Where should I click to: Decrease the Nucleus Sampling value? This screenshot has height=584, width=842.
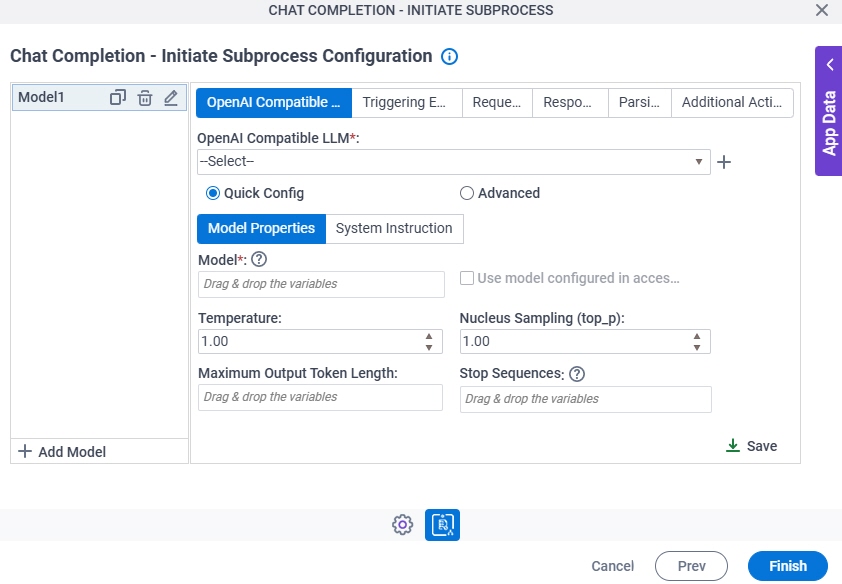696,347
